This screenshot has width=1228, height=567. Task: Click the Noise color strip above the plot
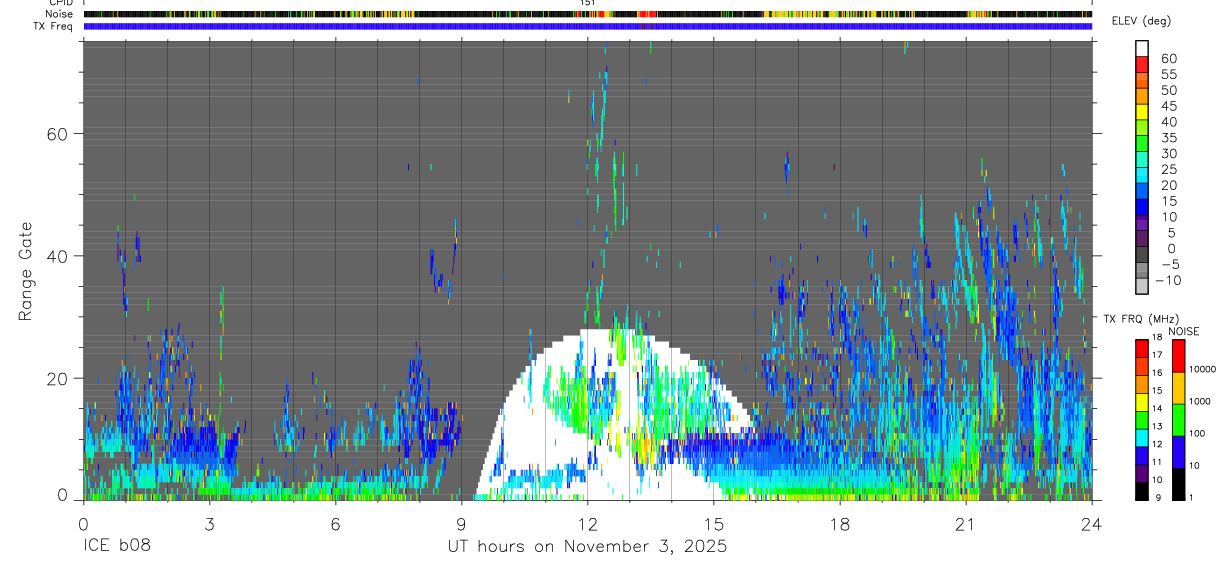(588, 14)
